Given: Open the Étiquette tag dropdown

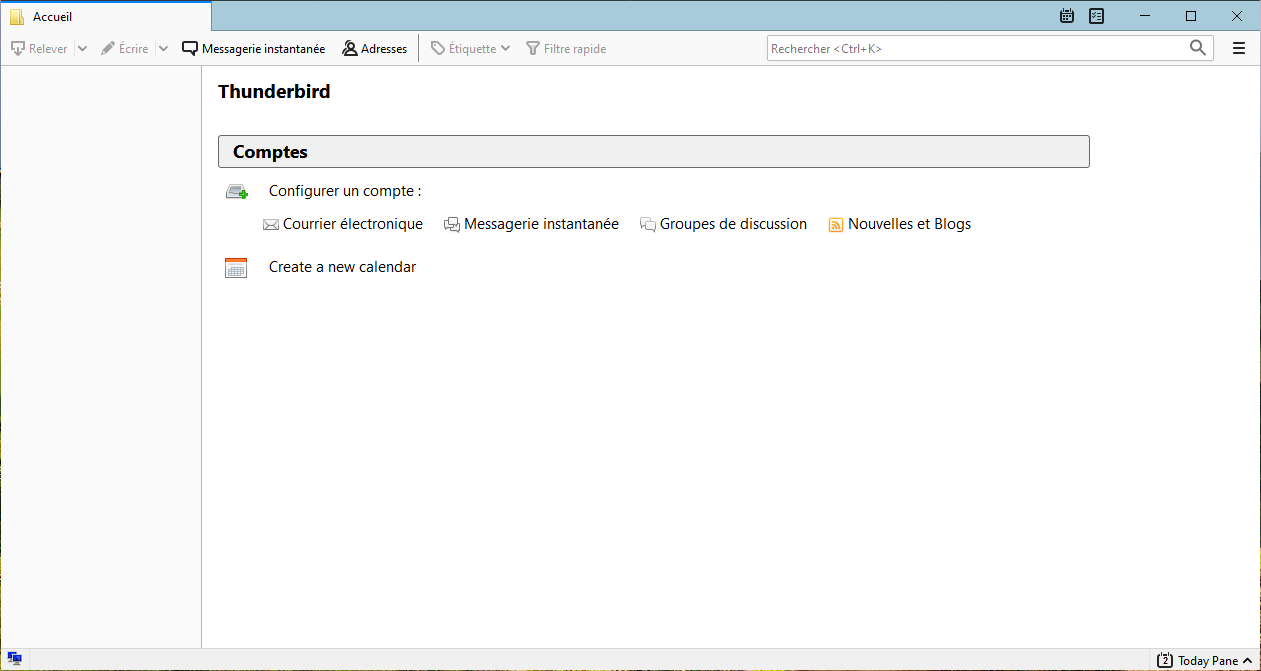Looking at the screenshot, I should pos(470,48).
